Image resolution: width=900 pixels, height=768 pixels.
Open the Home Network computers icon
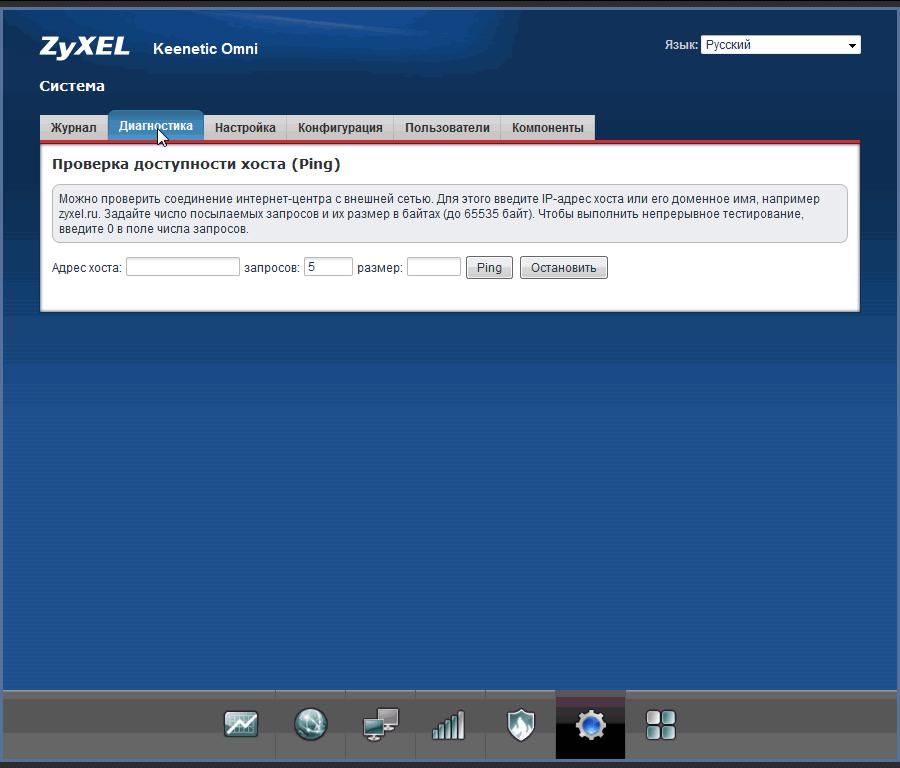(381, 724)
